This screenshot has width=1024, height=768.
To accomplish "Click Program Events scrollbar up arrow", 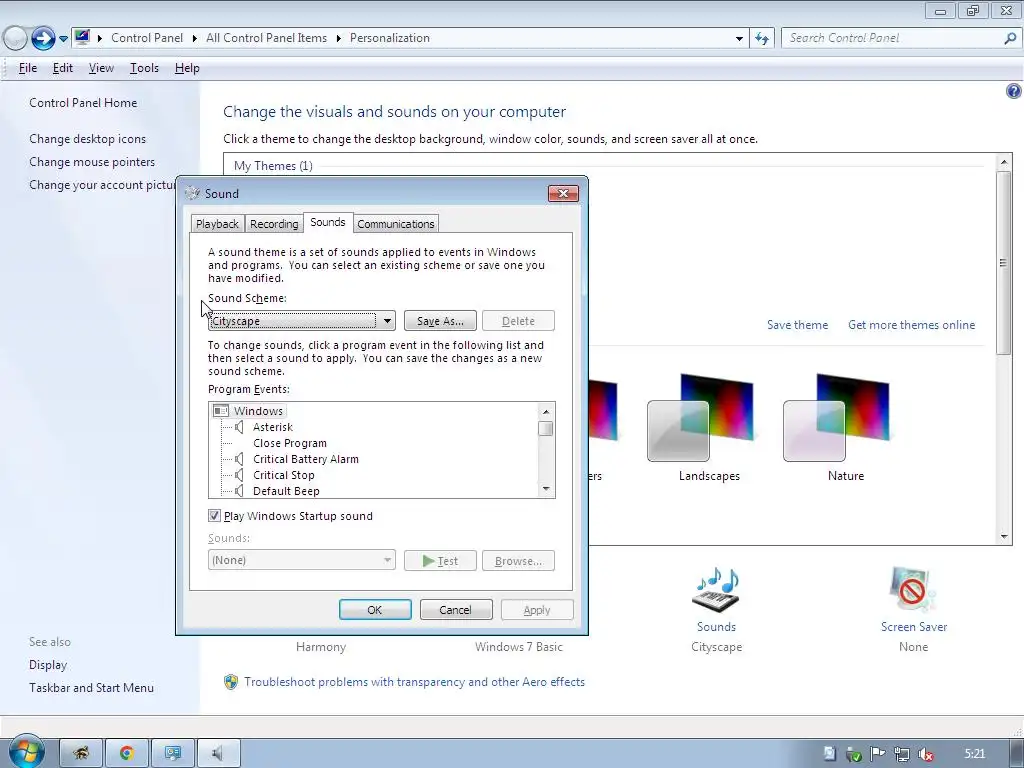I will pyautogui.click(x=546, y=411).
